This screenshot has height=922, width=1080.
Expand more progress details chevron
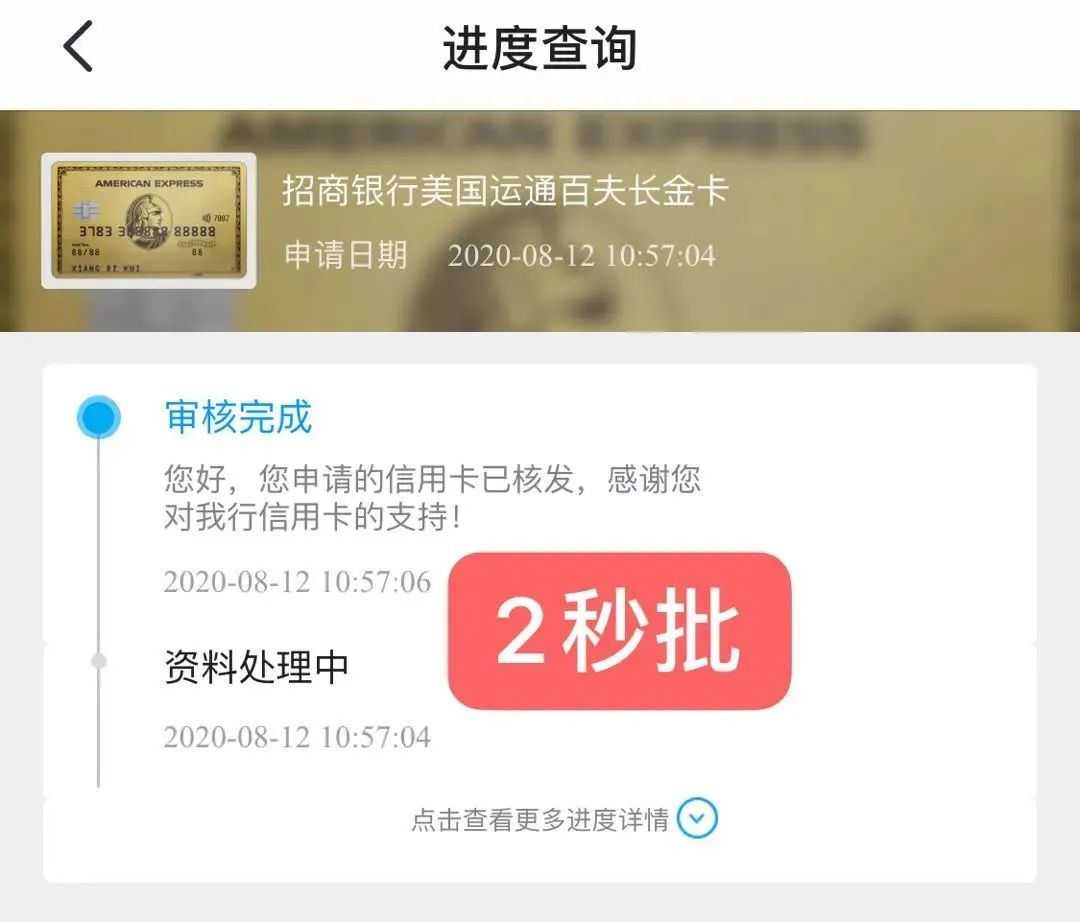coord(697,818)
